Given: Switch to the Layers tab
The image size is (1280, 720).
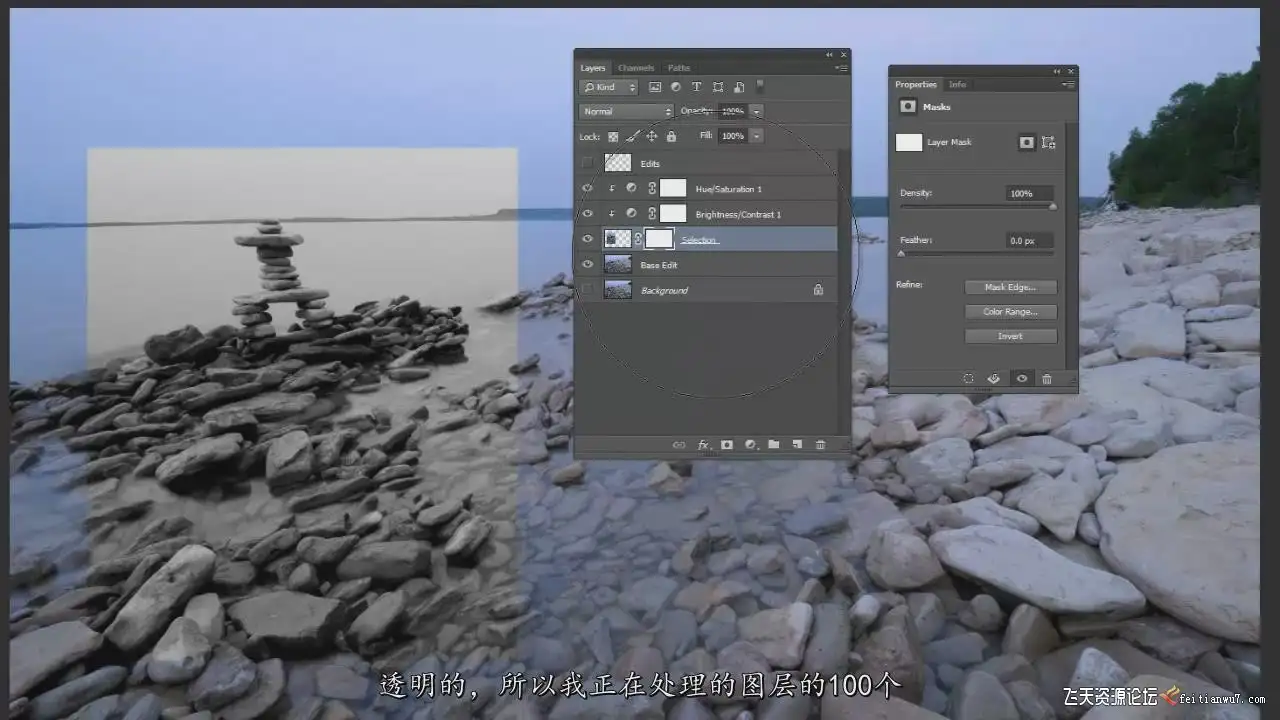Looking at the screenshot, I should [593, 68].
